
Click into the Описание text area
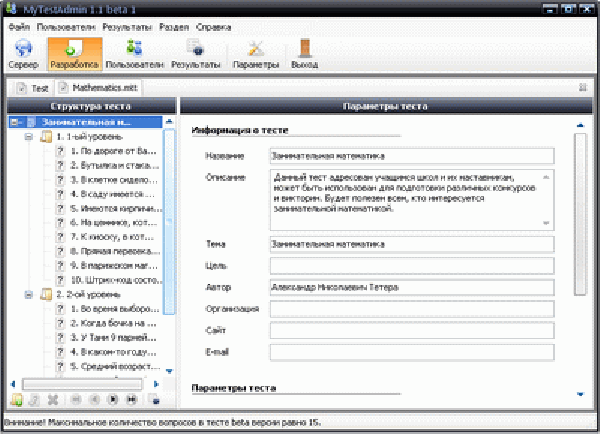tap(412, 200)
